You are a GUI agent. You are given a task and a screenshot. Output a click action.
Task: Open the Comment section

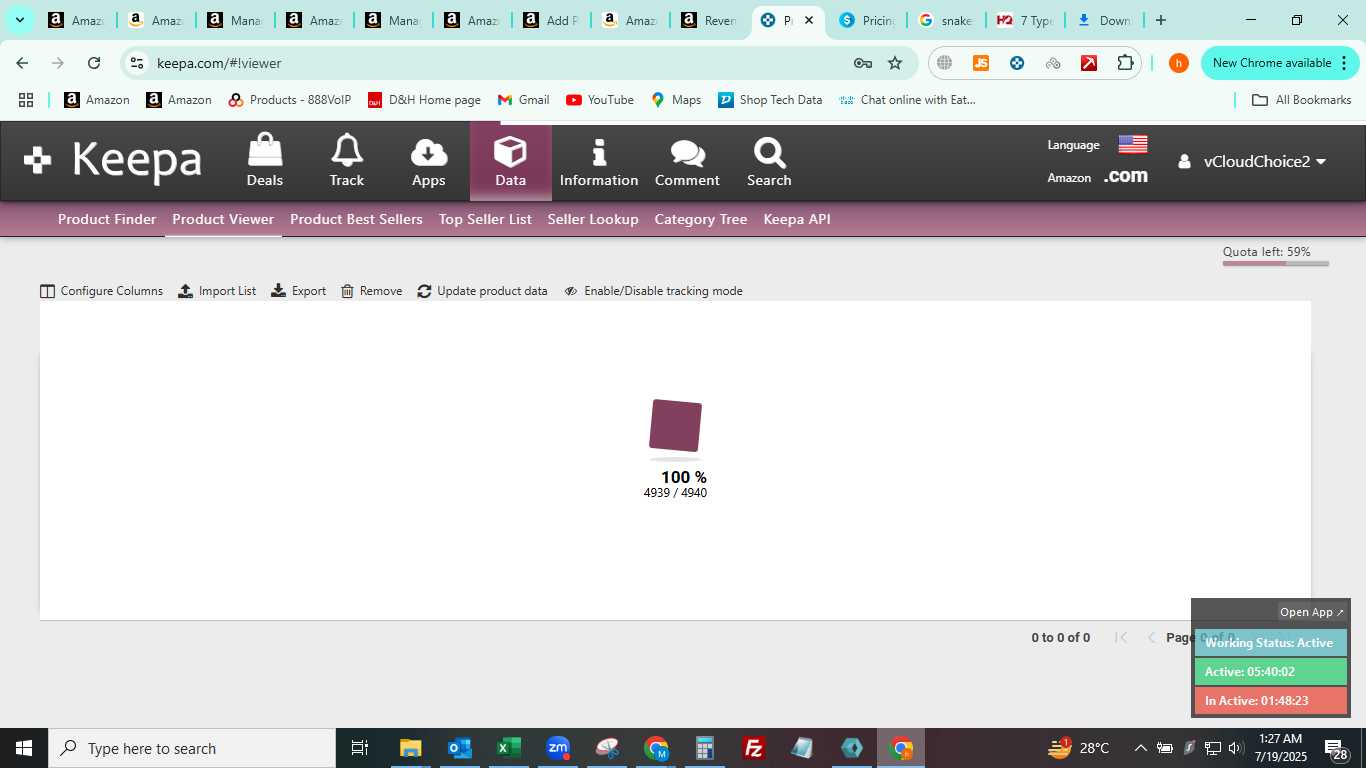pyautogui.click(x=687, y=161)
